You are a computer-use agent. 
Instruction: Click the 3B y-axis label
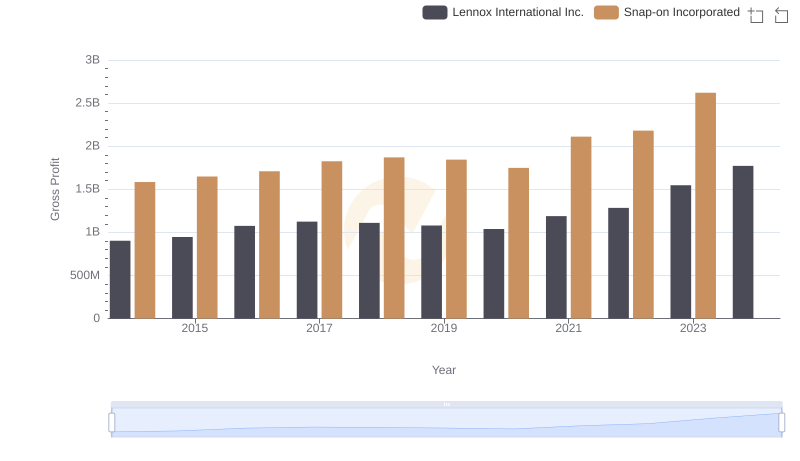pyautogui.click(x=92, y=60)
